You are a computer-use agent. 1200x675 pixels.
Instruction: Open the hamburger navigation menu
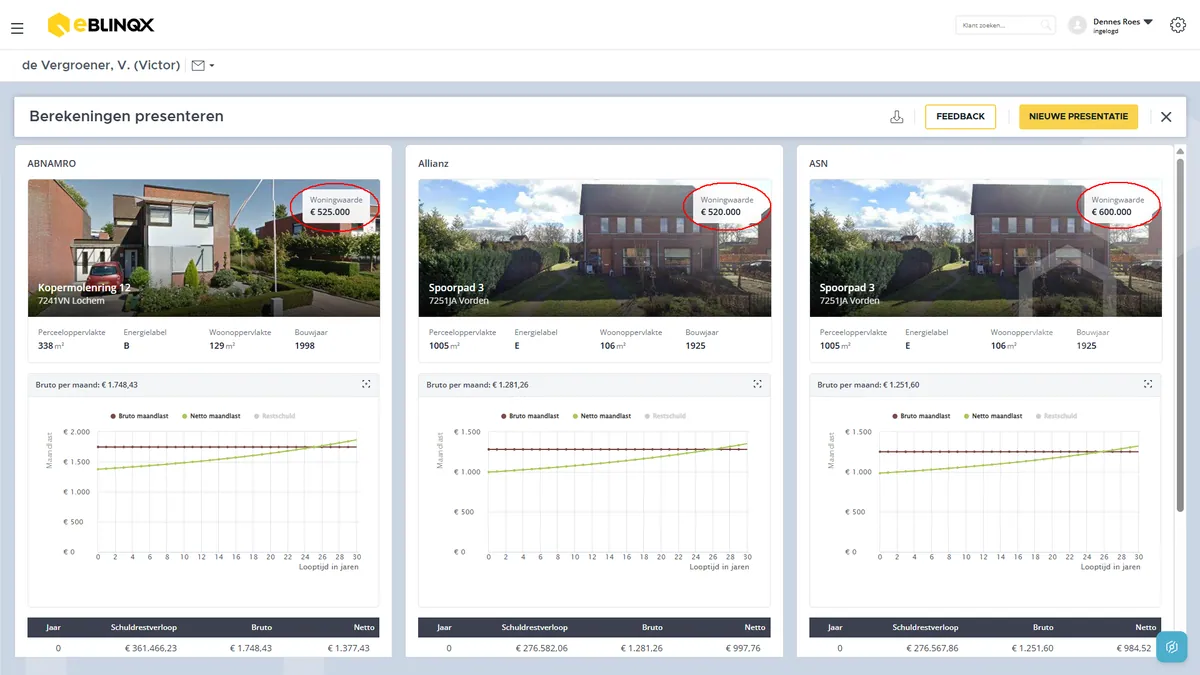(17, 29)
